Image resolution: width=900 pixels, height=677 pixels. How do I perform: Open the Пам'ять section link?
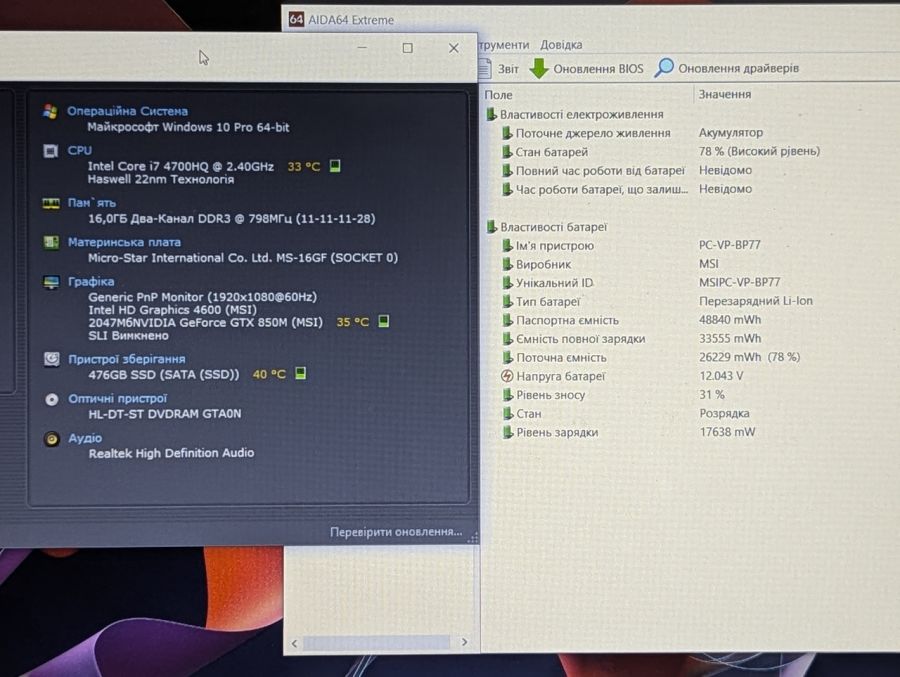coord(92,203)
